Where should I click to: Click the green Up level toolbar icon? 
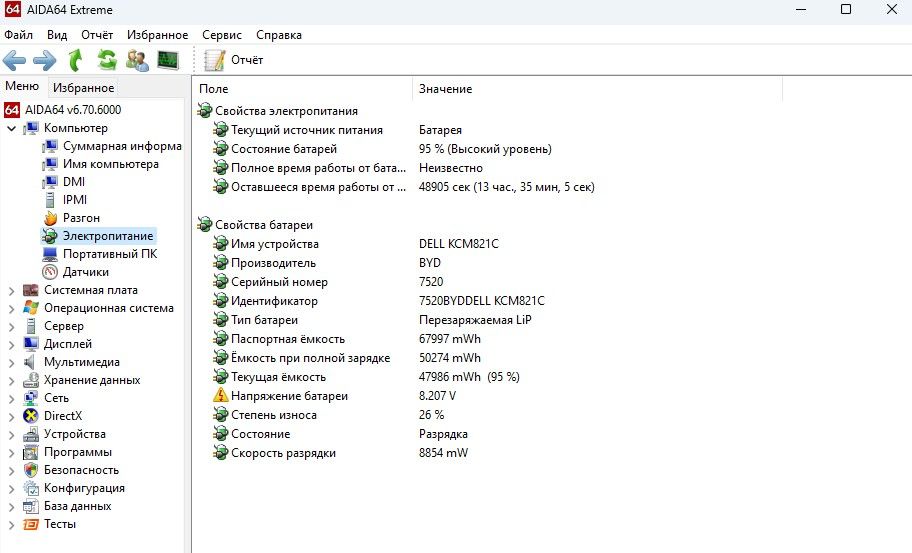[x=76, y=60]
